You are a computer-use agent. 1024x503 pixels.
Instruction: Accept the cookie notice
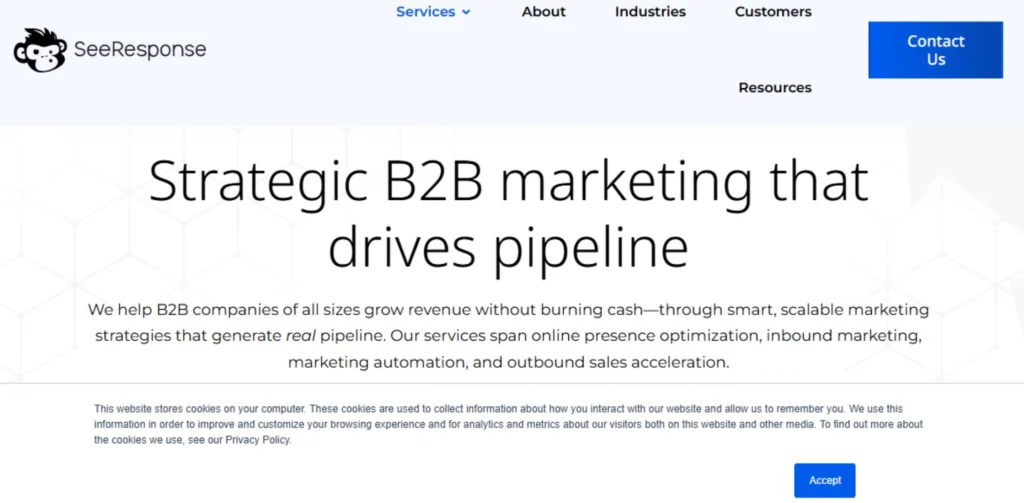point(825,480)
